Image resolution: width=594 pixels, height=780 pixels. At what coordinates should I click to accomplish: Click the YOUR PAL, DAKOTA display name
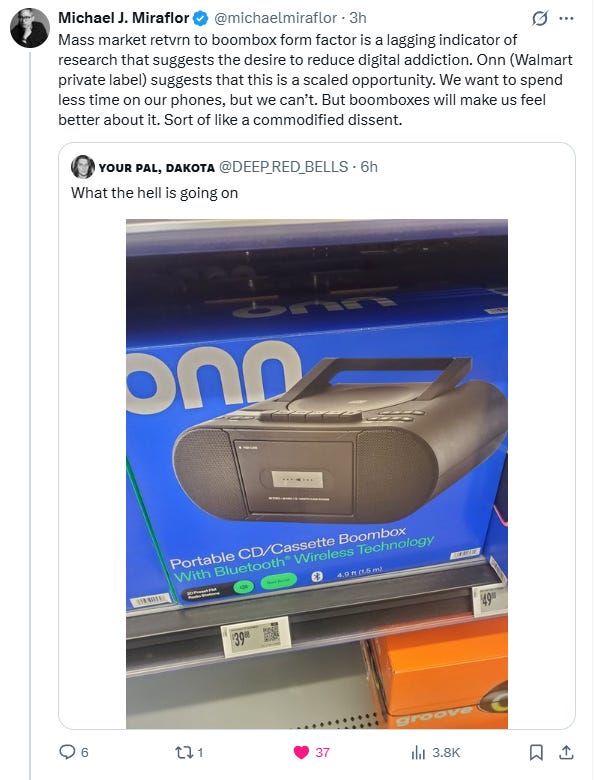click(x=157, y=168)
